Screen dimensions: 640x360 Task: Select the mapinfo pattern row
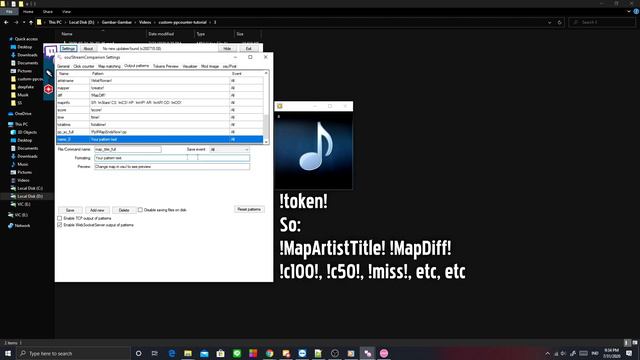click(x=160, y=102)
